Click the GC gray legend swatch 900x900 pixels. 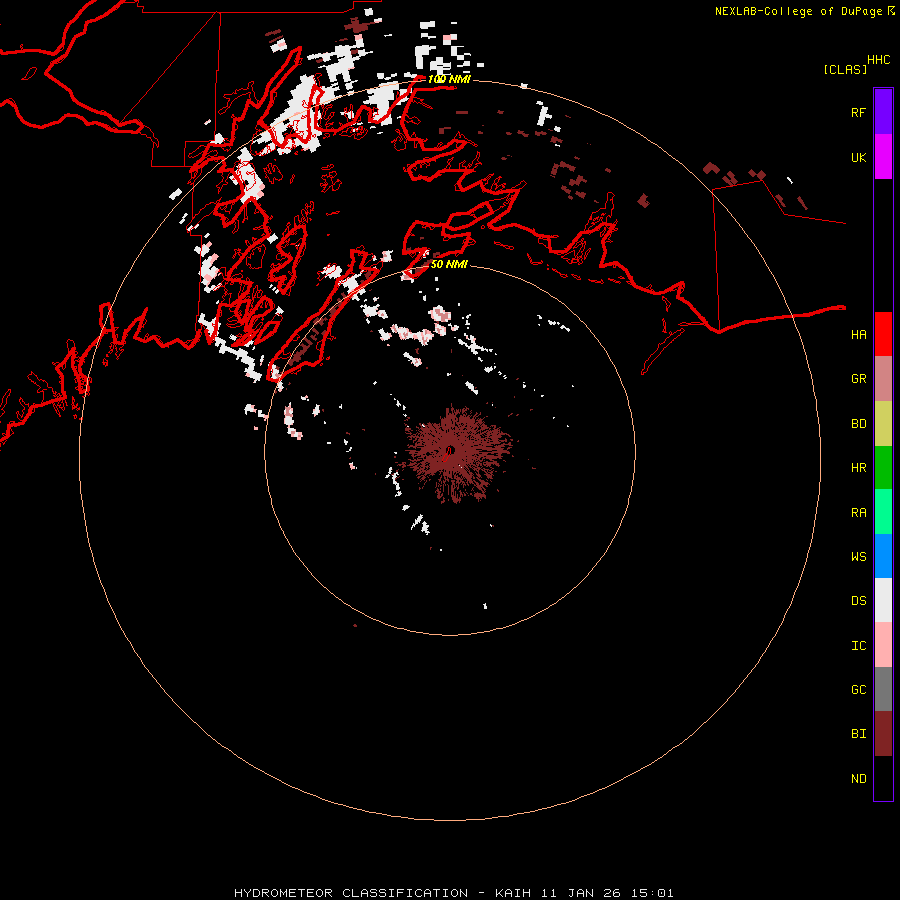(x=883, y=689)
